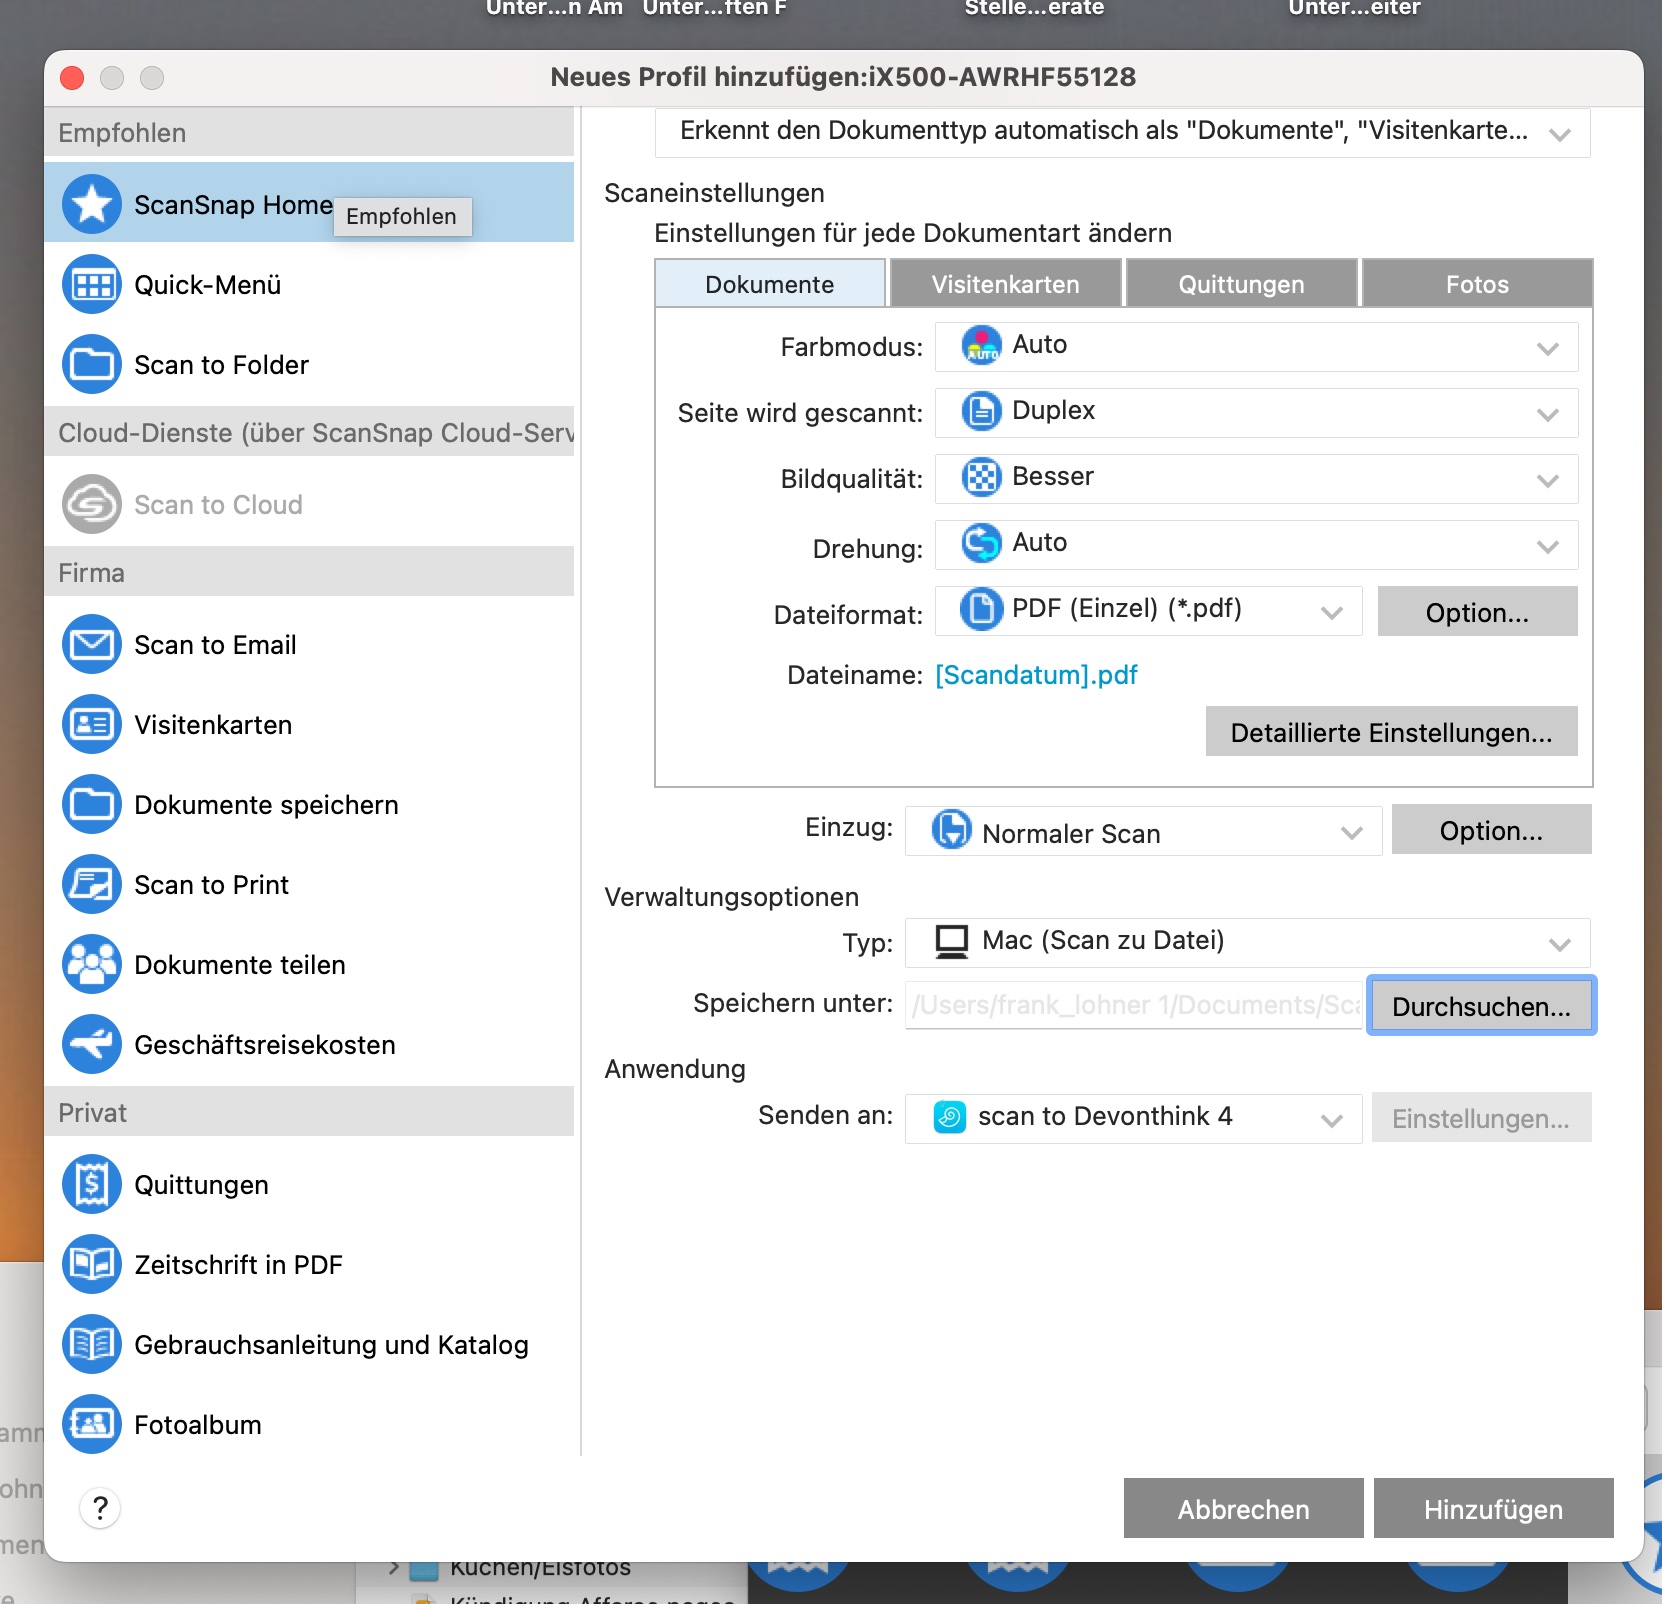The height and width of the screenshot is (1604, 1662).
Task: Select the Quick-Menü profile icon
Action: pos(92,285)
